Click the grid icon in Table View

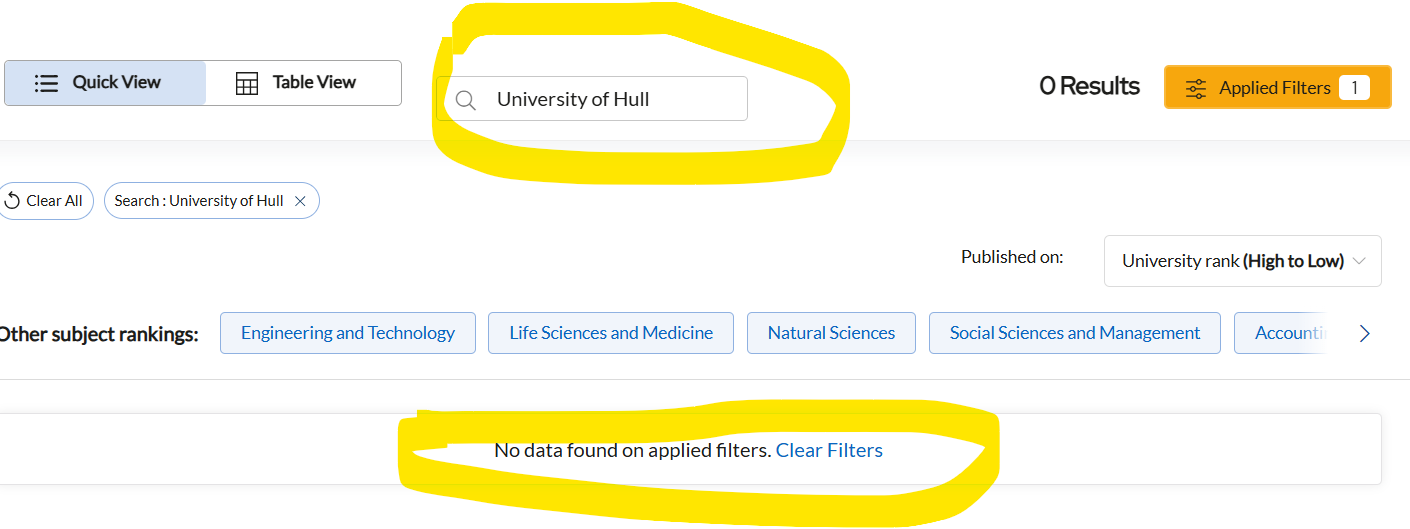coord(247,83)
